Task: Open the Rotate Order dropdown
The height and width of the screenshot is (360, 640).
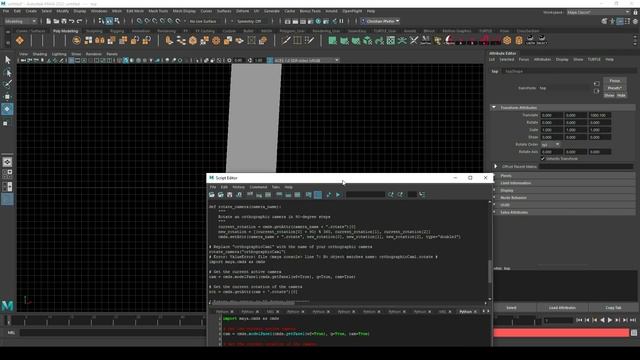Action: tap(550, 144)
